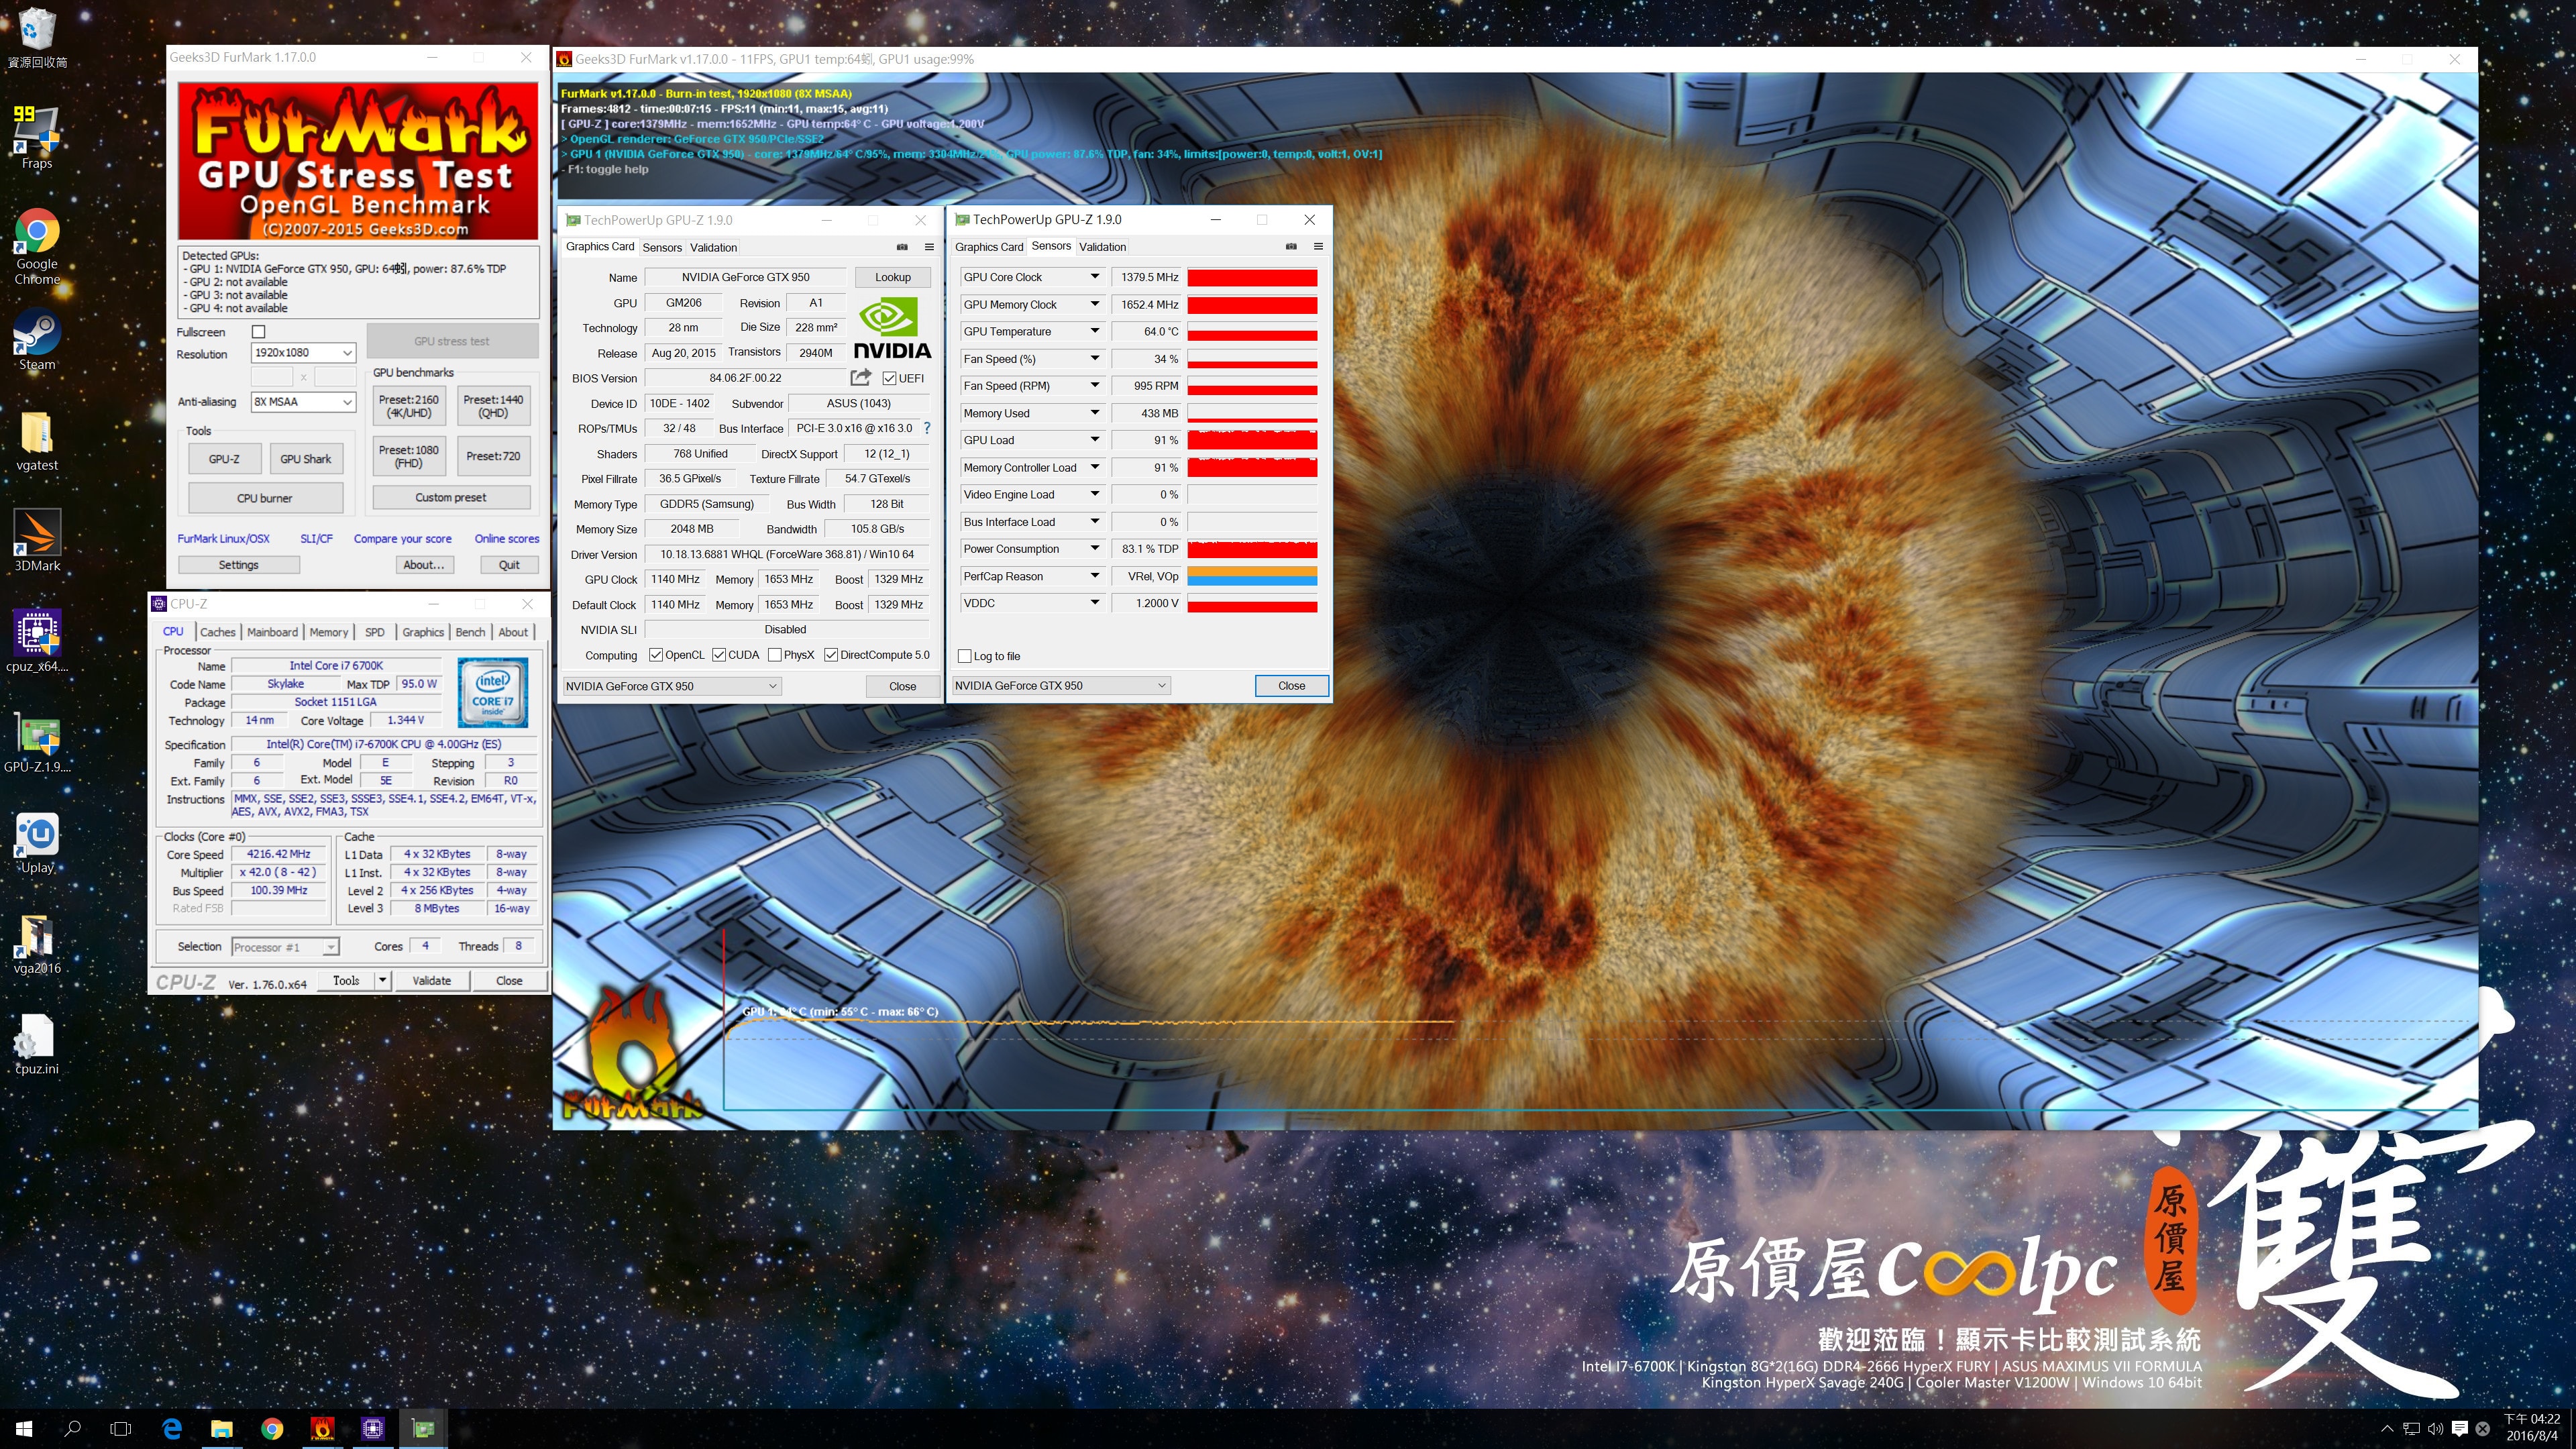Click the screenshot camera icon in GPU-Z Sensors window
This screenshot has height=1449, width=2576.
tap(1291, 246)
